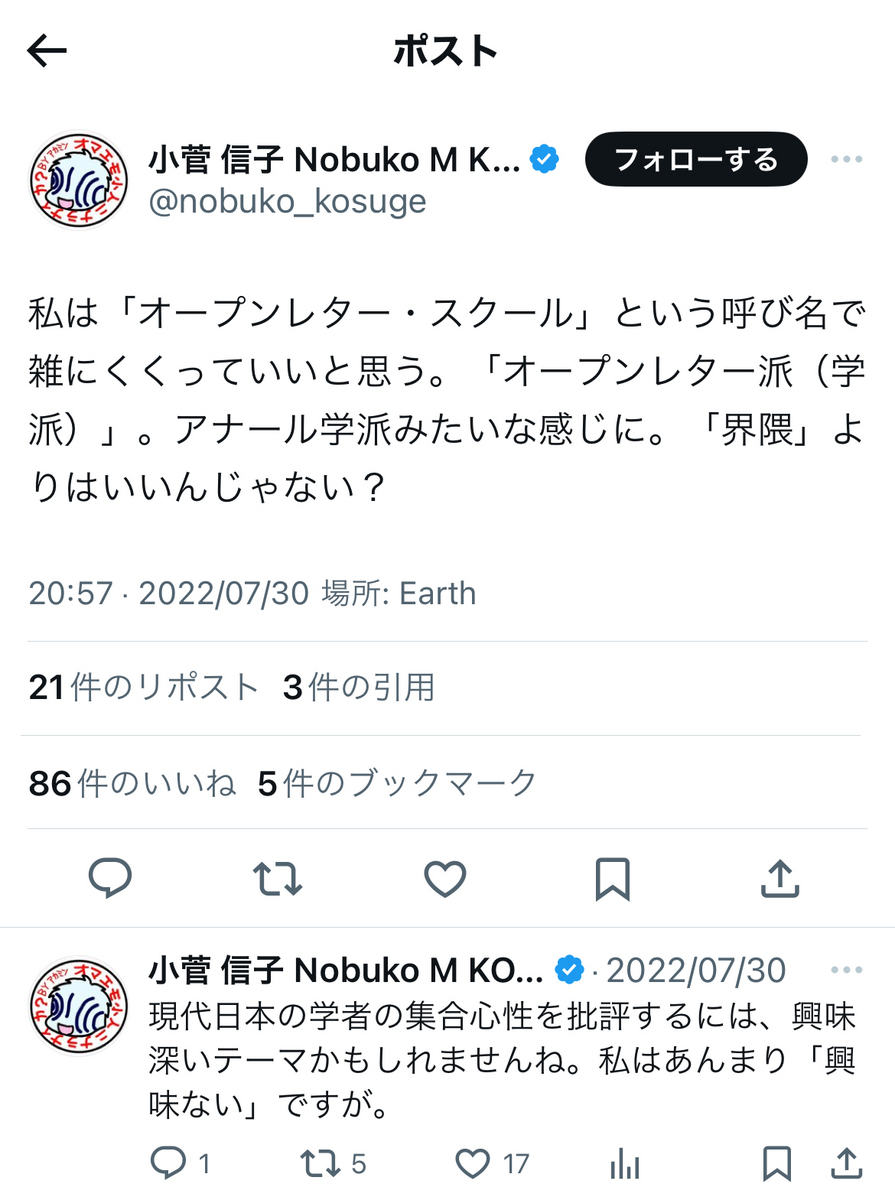The image size is (895, 1200).
Task: Tap the フォローする button
Action: [x=696, y=159]
